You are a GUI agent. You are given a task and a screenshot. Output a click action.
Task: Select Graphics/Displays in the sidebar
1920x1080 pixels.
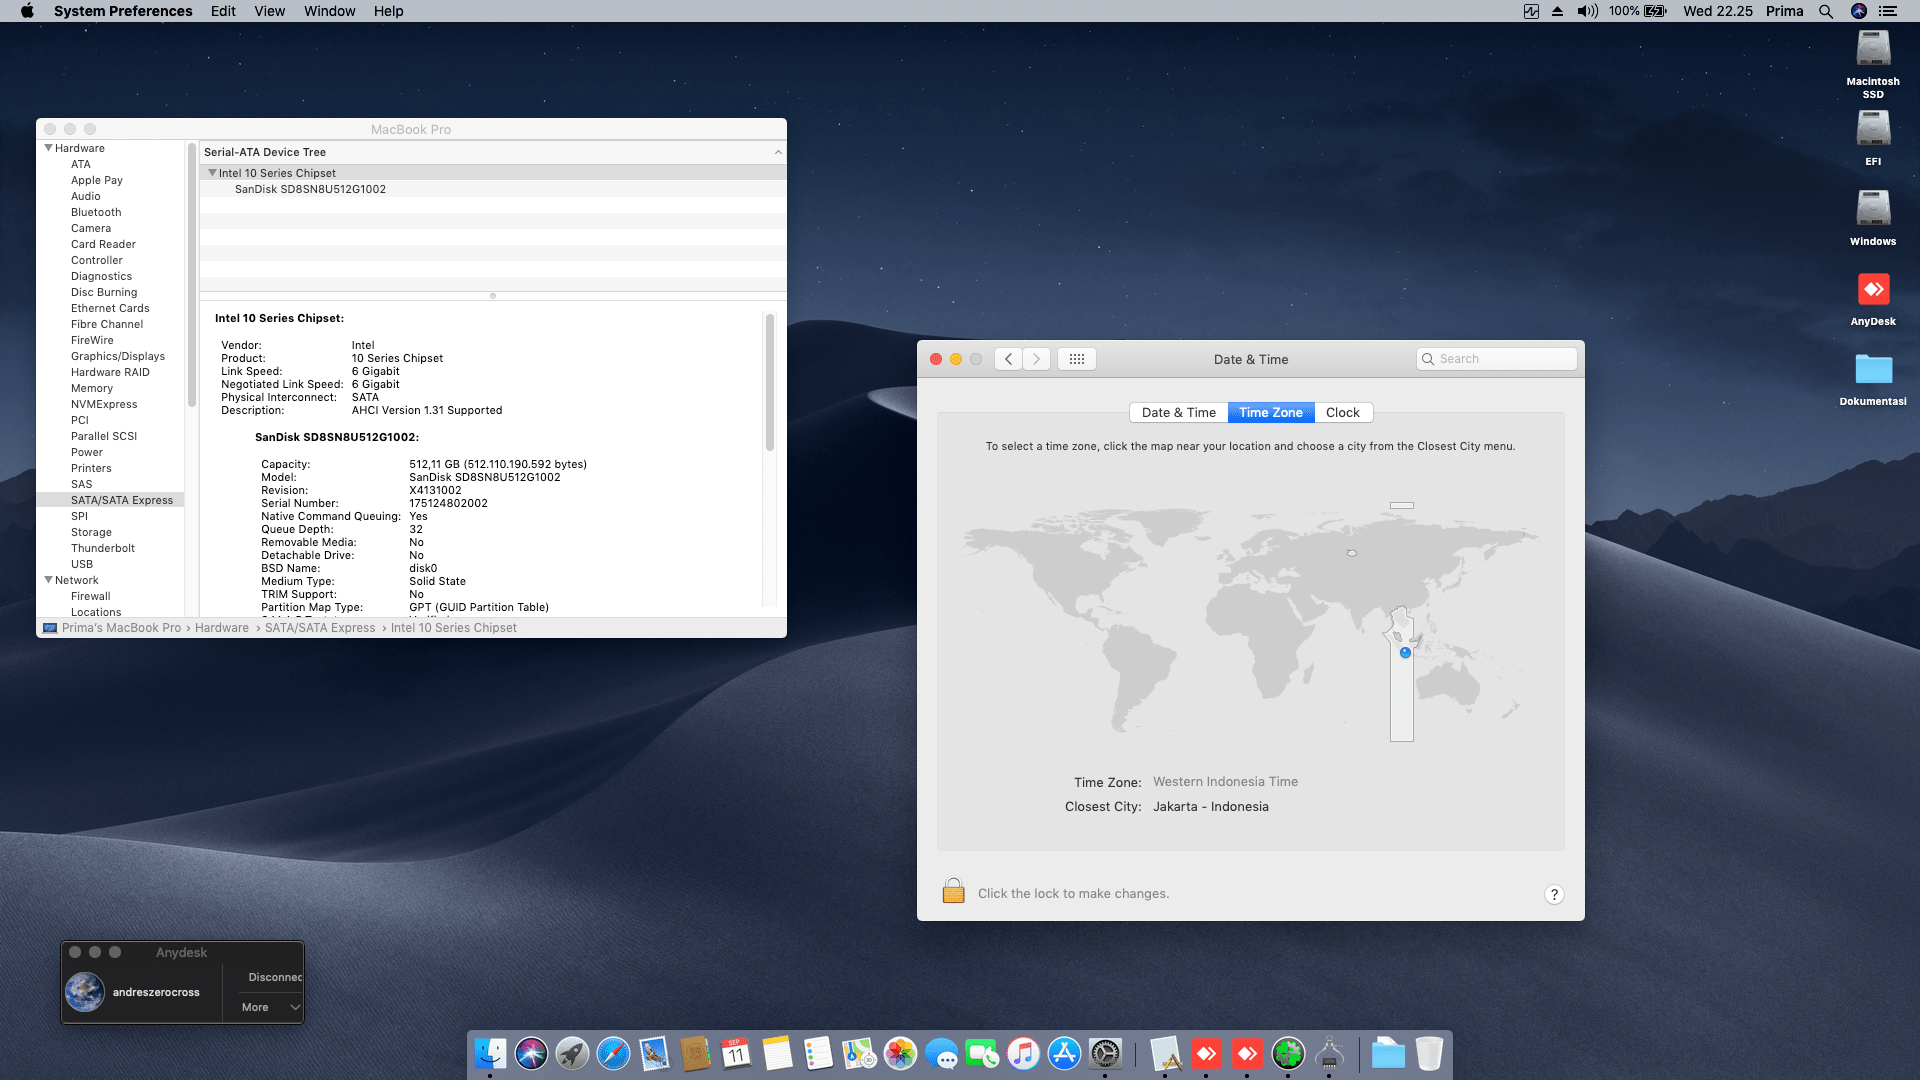tap(117, 356)
